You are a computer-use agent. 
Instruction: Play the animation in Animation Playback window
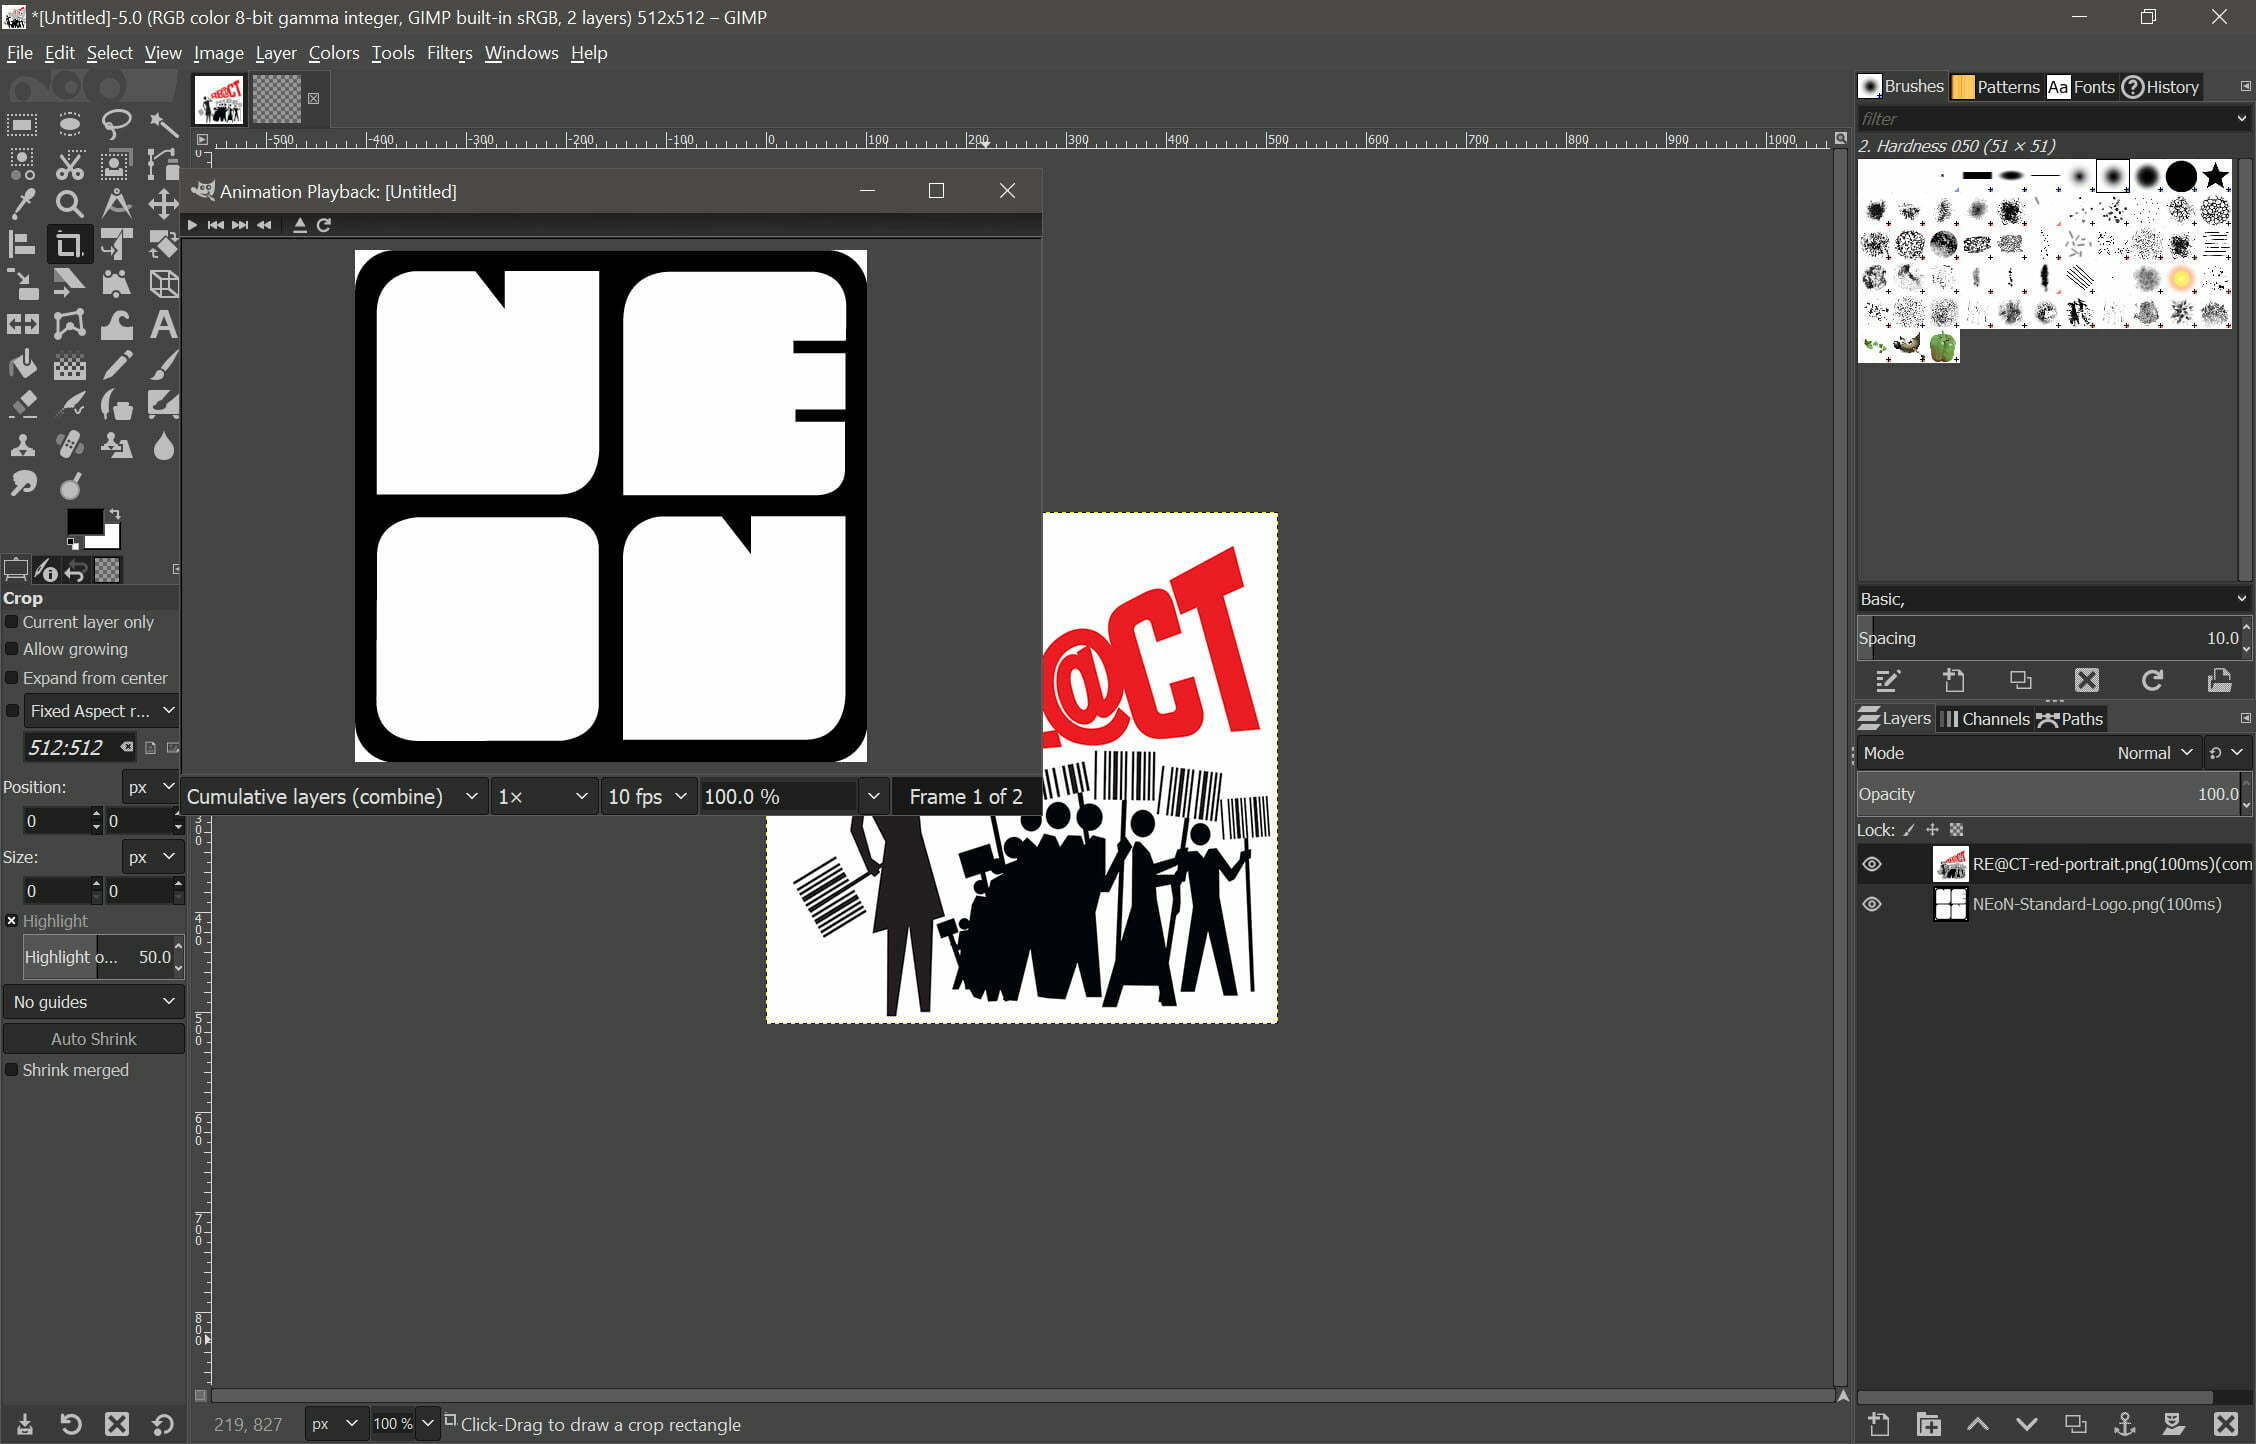[x=192, y=225]
